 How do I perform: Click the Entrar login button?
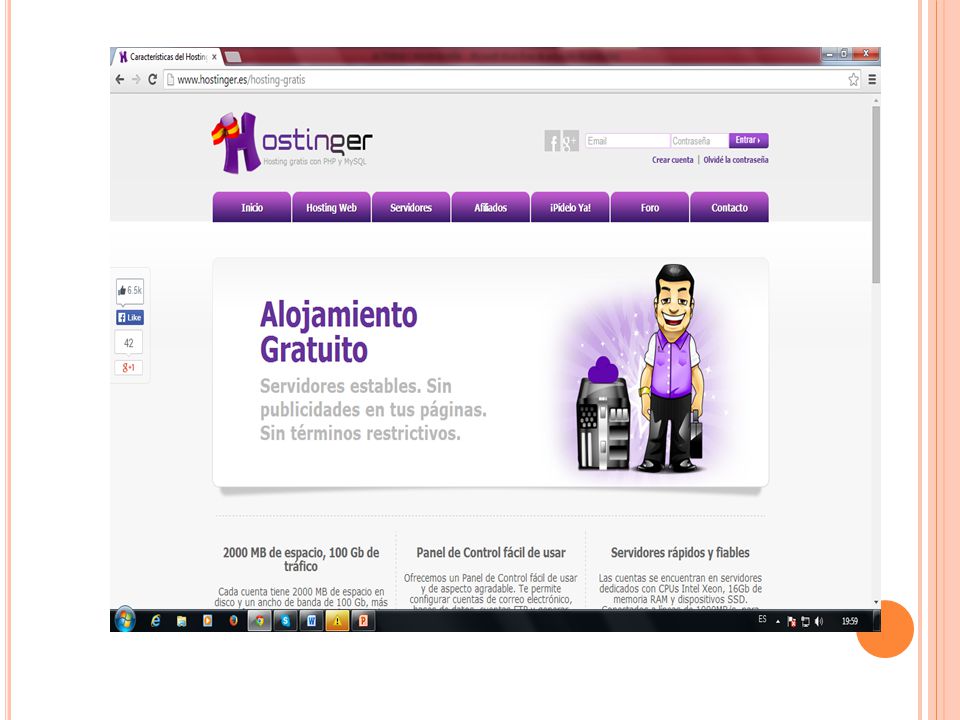pos(748,140)
